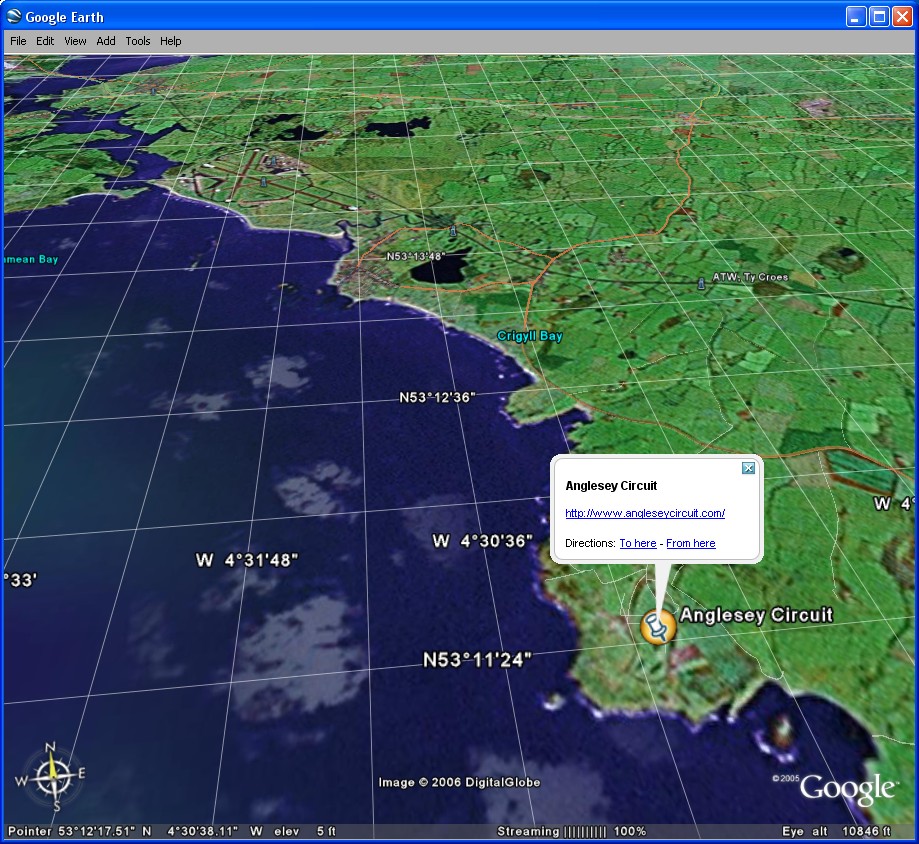Click the Eye alt 10846 ft readout

pyautogui.click(x=836, y=831)
